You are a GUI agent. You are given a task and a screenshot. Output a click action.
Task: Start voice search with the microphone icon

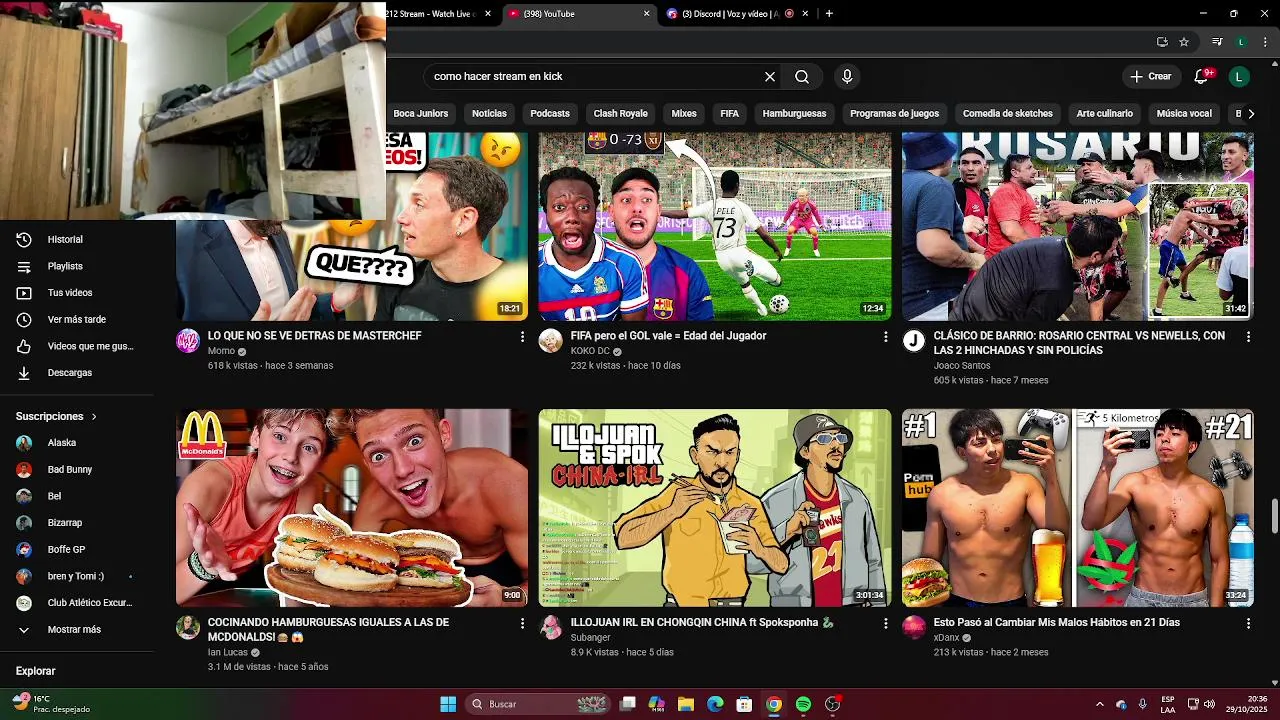coord(847,77)
